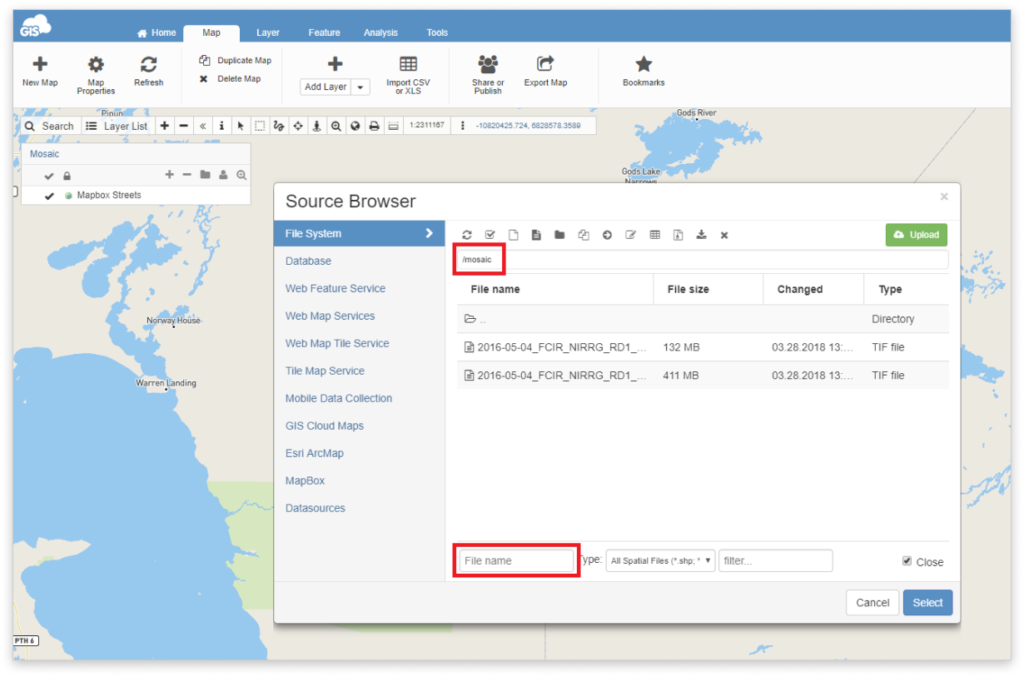Click the Export Map icon
This screenshot has height=677, width=1024.
click(x=545, y=64)
